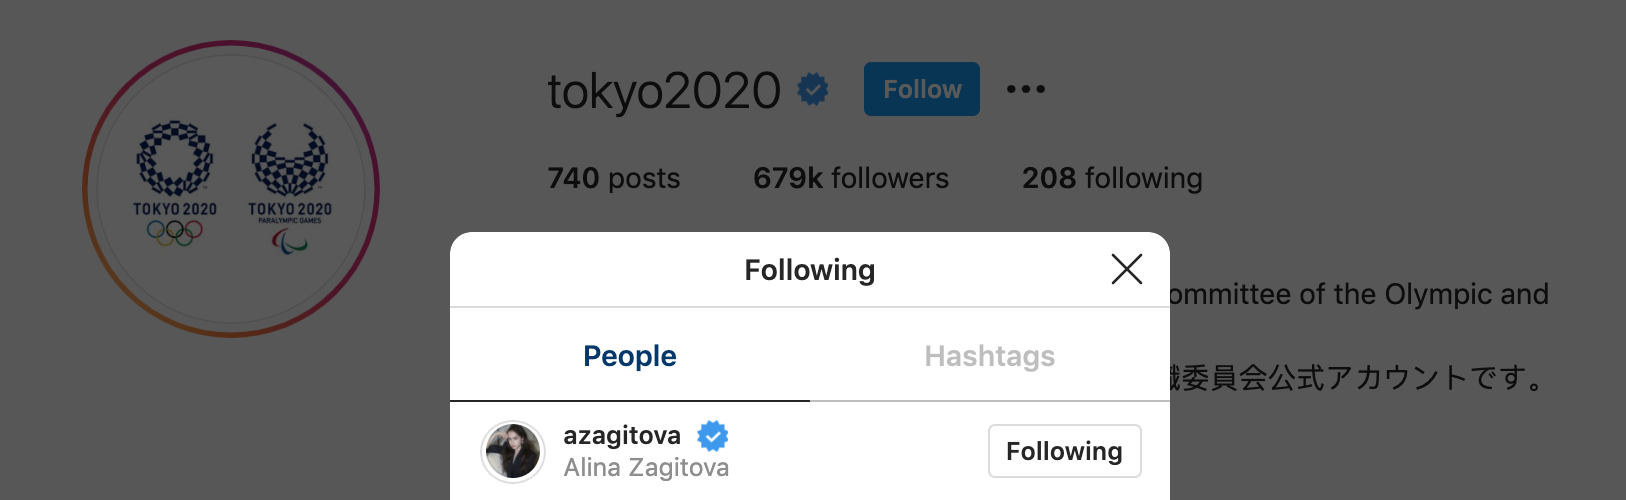
Task: Click the 740 posts count
Action: point(614,178)
